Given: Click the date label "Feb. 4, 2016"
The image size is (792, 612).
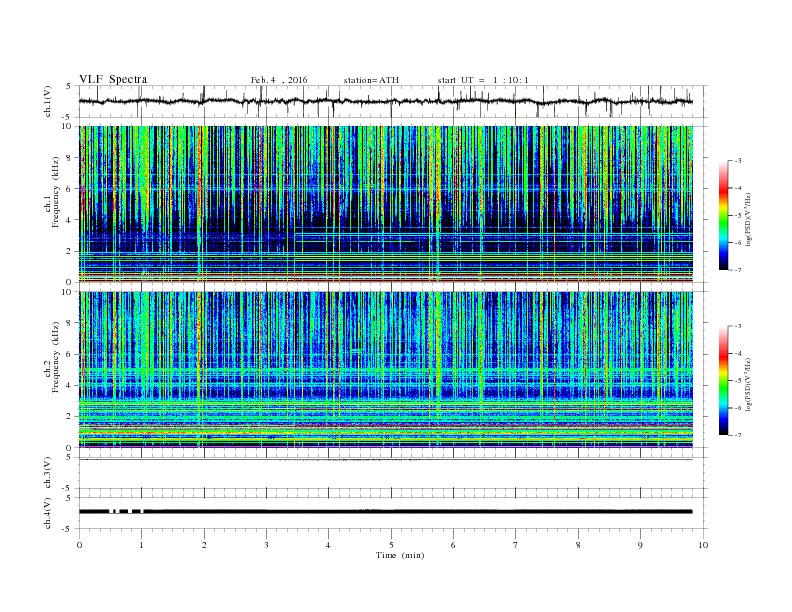Looking at the screenshot, I should point(279,80).
